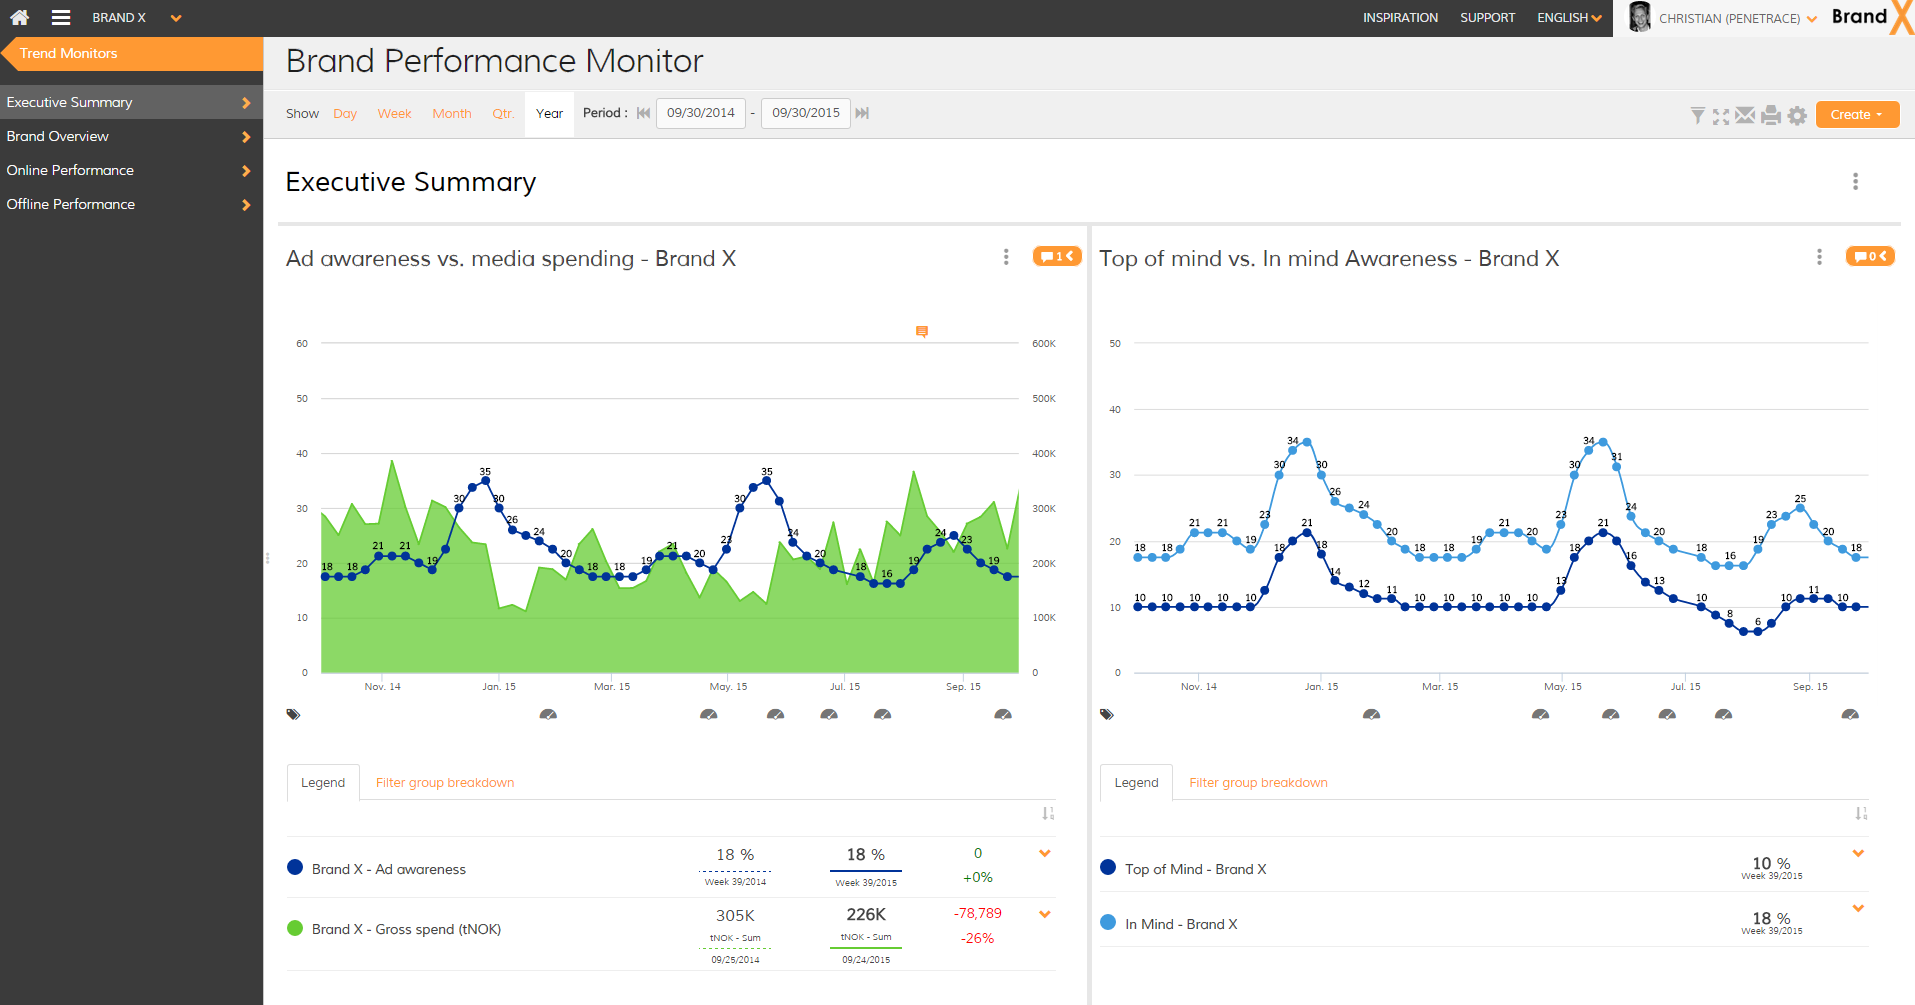The image size is (1915, 1005).
Task: Expand the Top of Mind - Brand X row
Action: [x=1858, y=853]
